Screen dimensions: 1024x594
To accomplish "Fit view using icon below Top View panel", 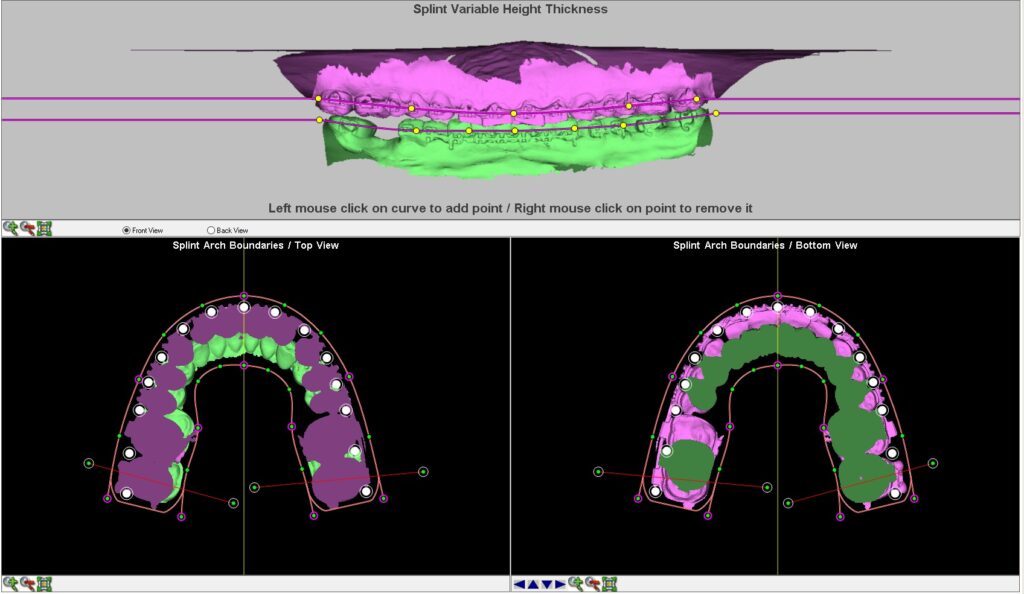I will (x=44, y=584).
